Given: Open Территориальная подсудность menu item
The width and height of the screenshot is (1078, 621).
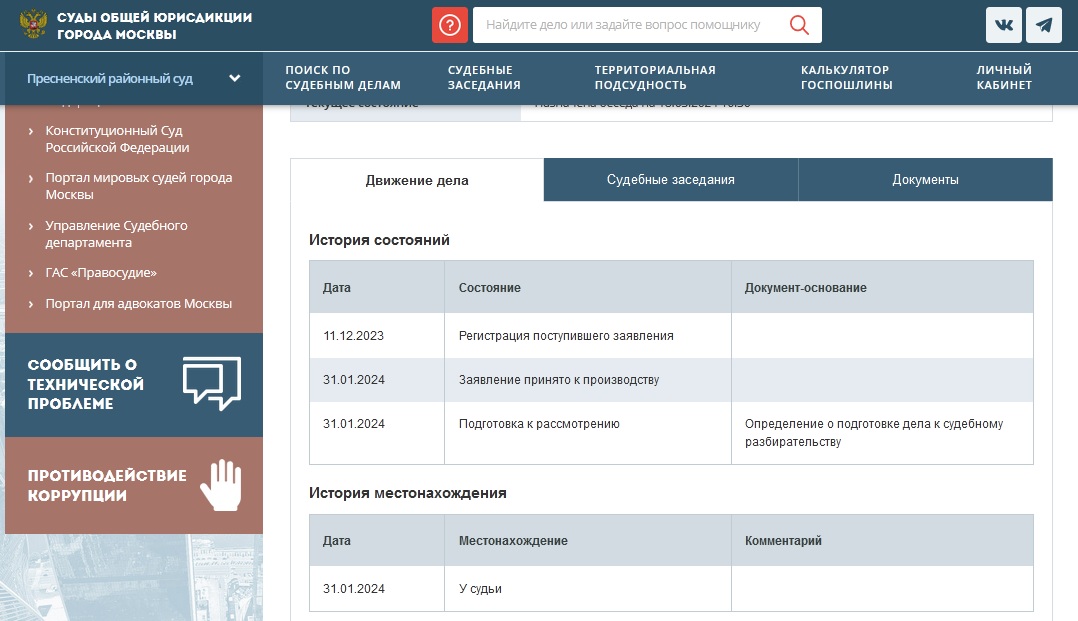Looking at the screenshot, I should (655, 77).
